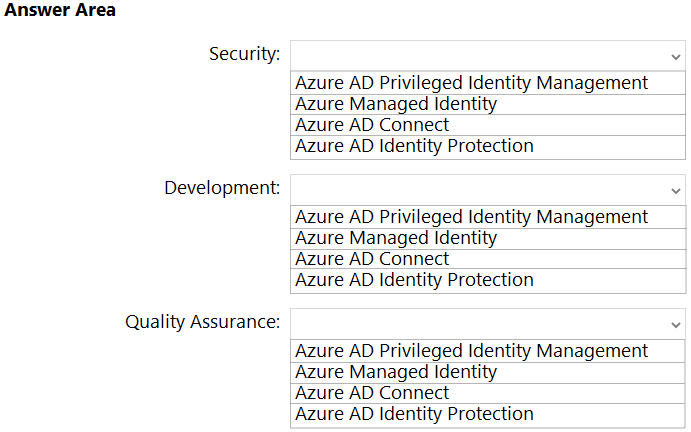Pick Azure AD Connect under Security

tap(372, 125)
